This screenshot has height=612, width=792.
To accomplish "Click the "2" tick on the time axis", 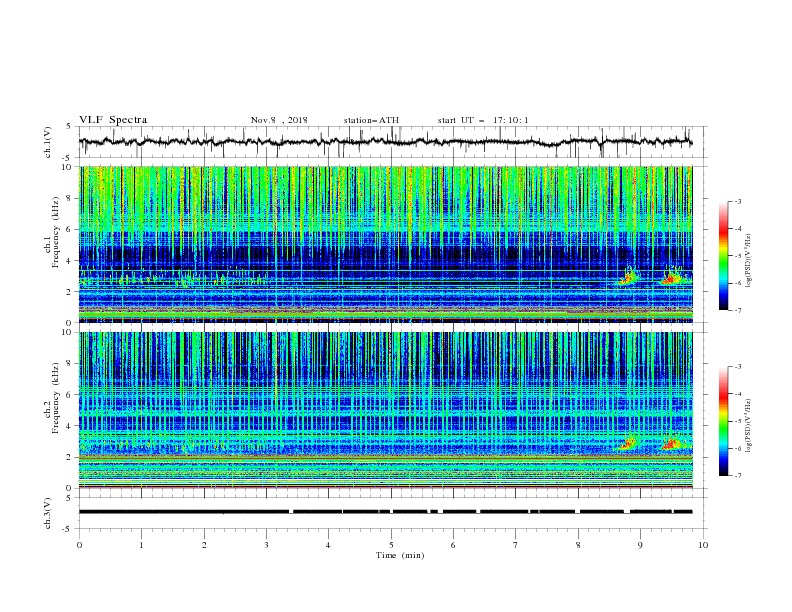I will [x=204, y=545].
